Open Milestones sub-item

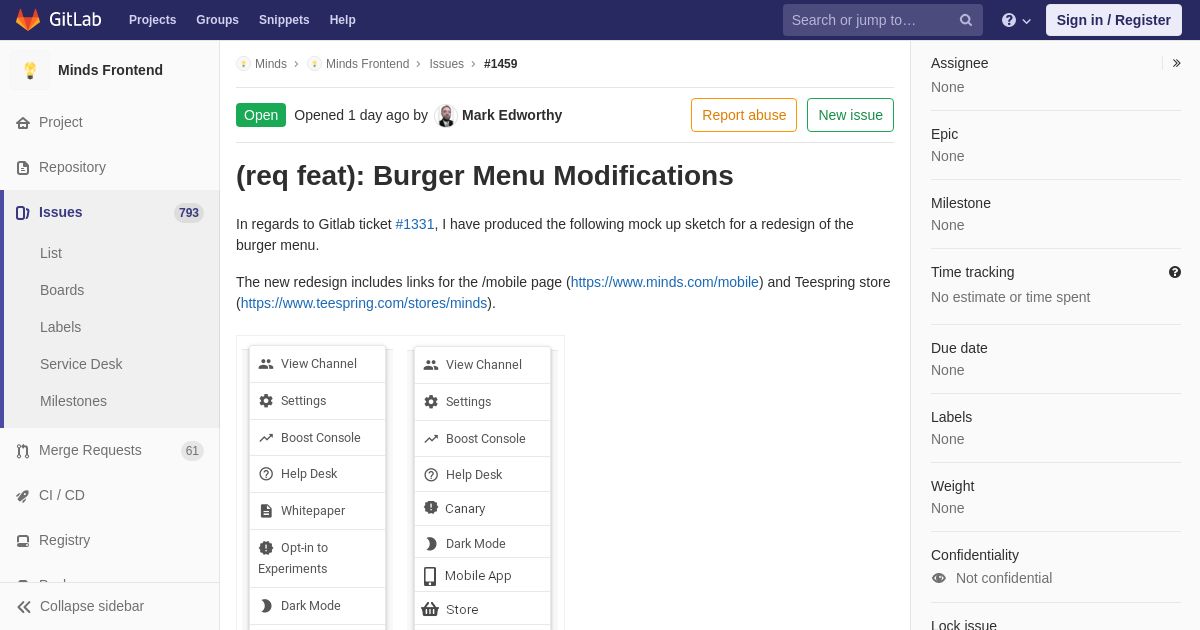73,401
